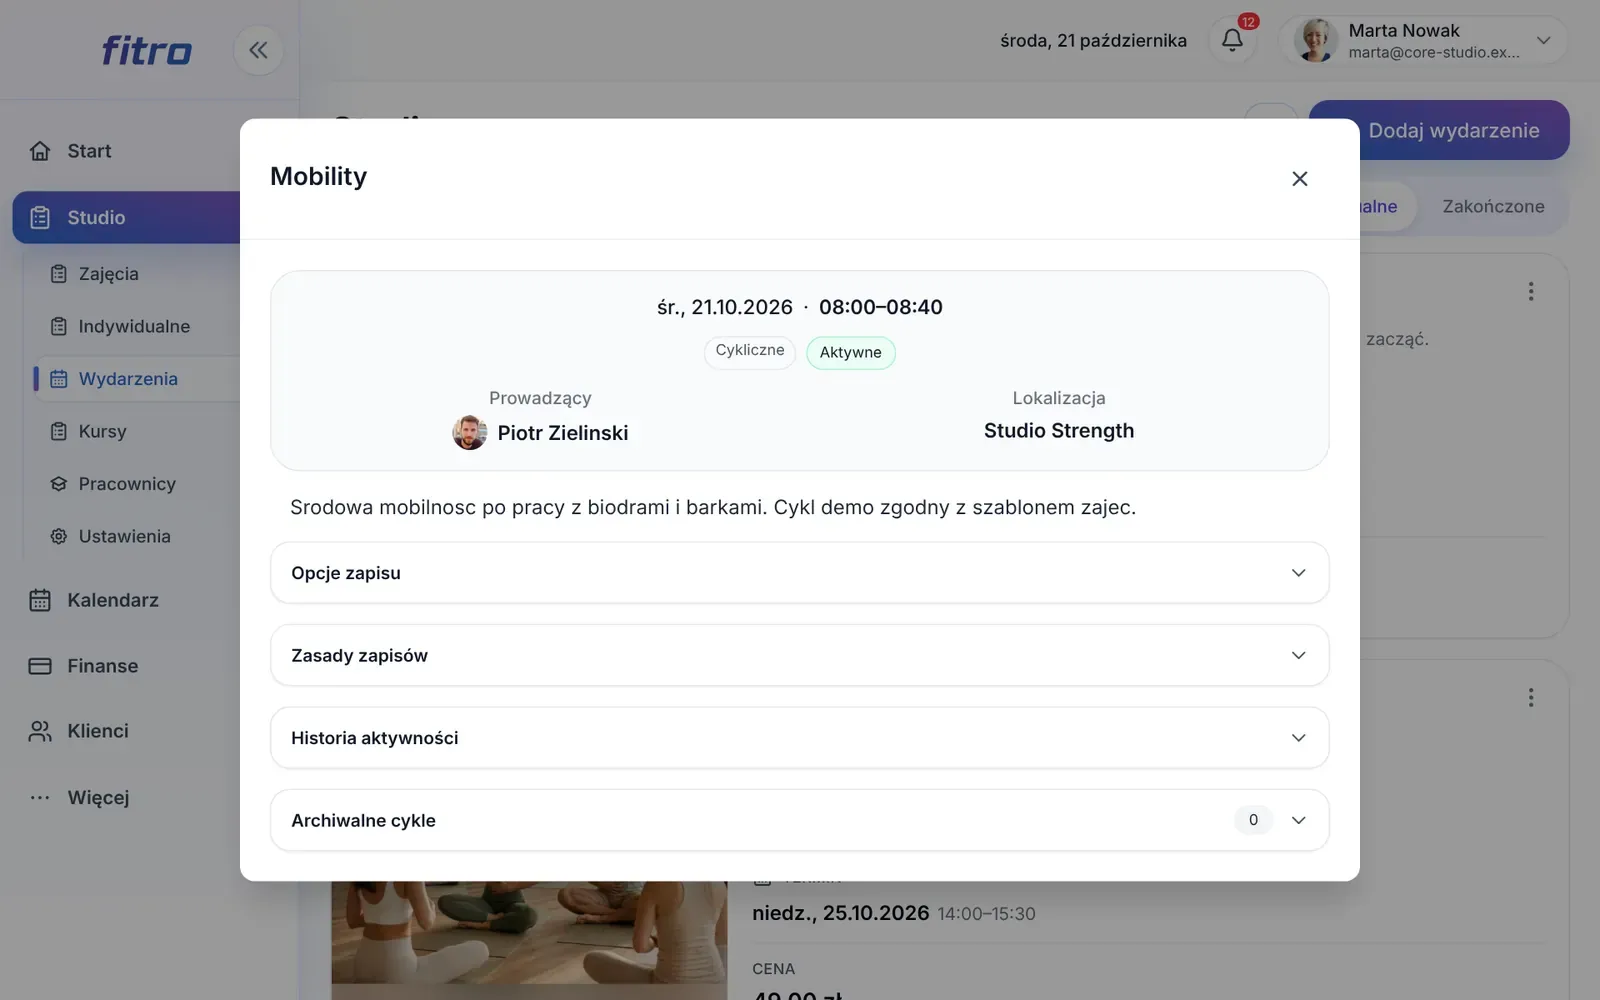
Task: Expand the Zasady zapisów section
Action: [799, 655]
